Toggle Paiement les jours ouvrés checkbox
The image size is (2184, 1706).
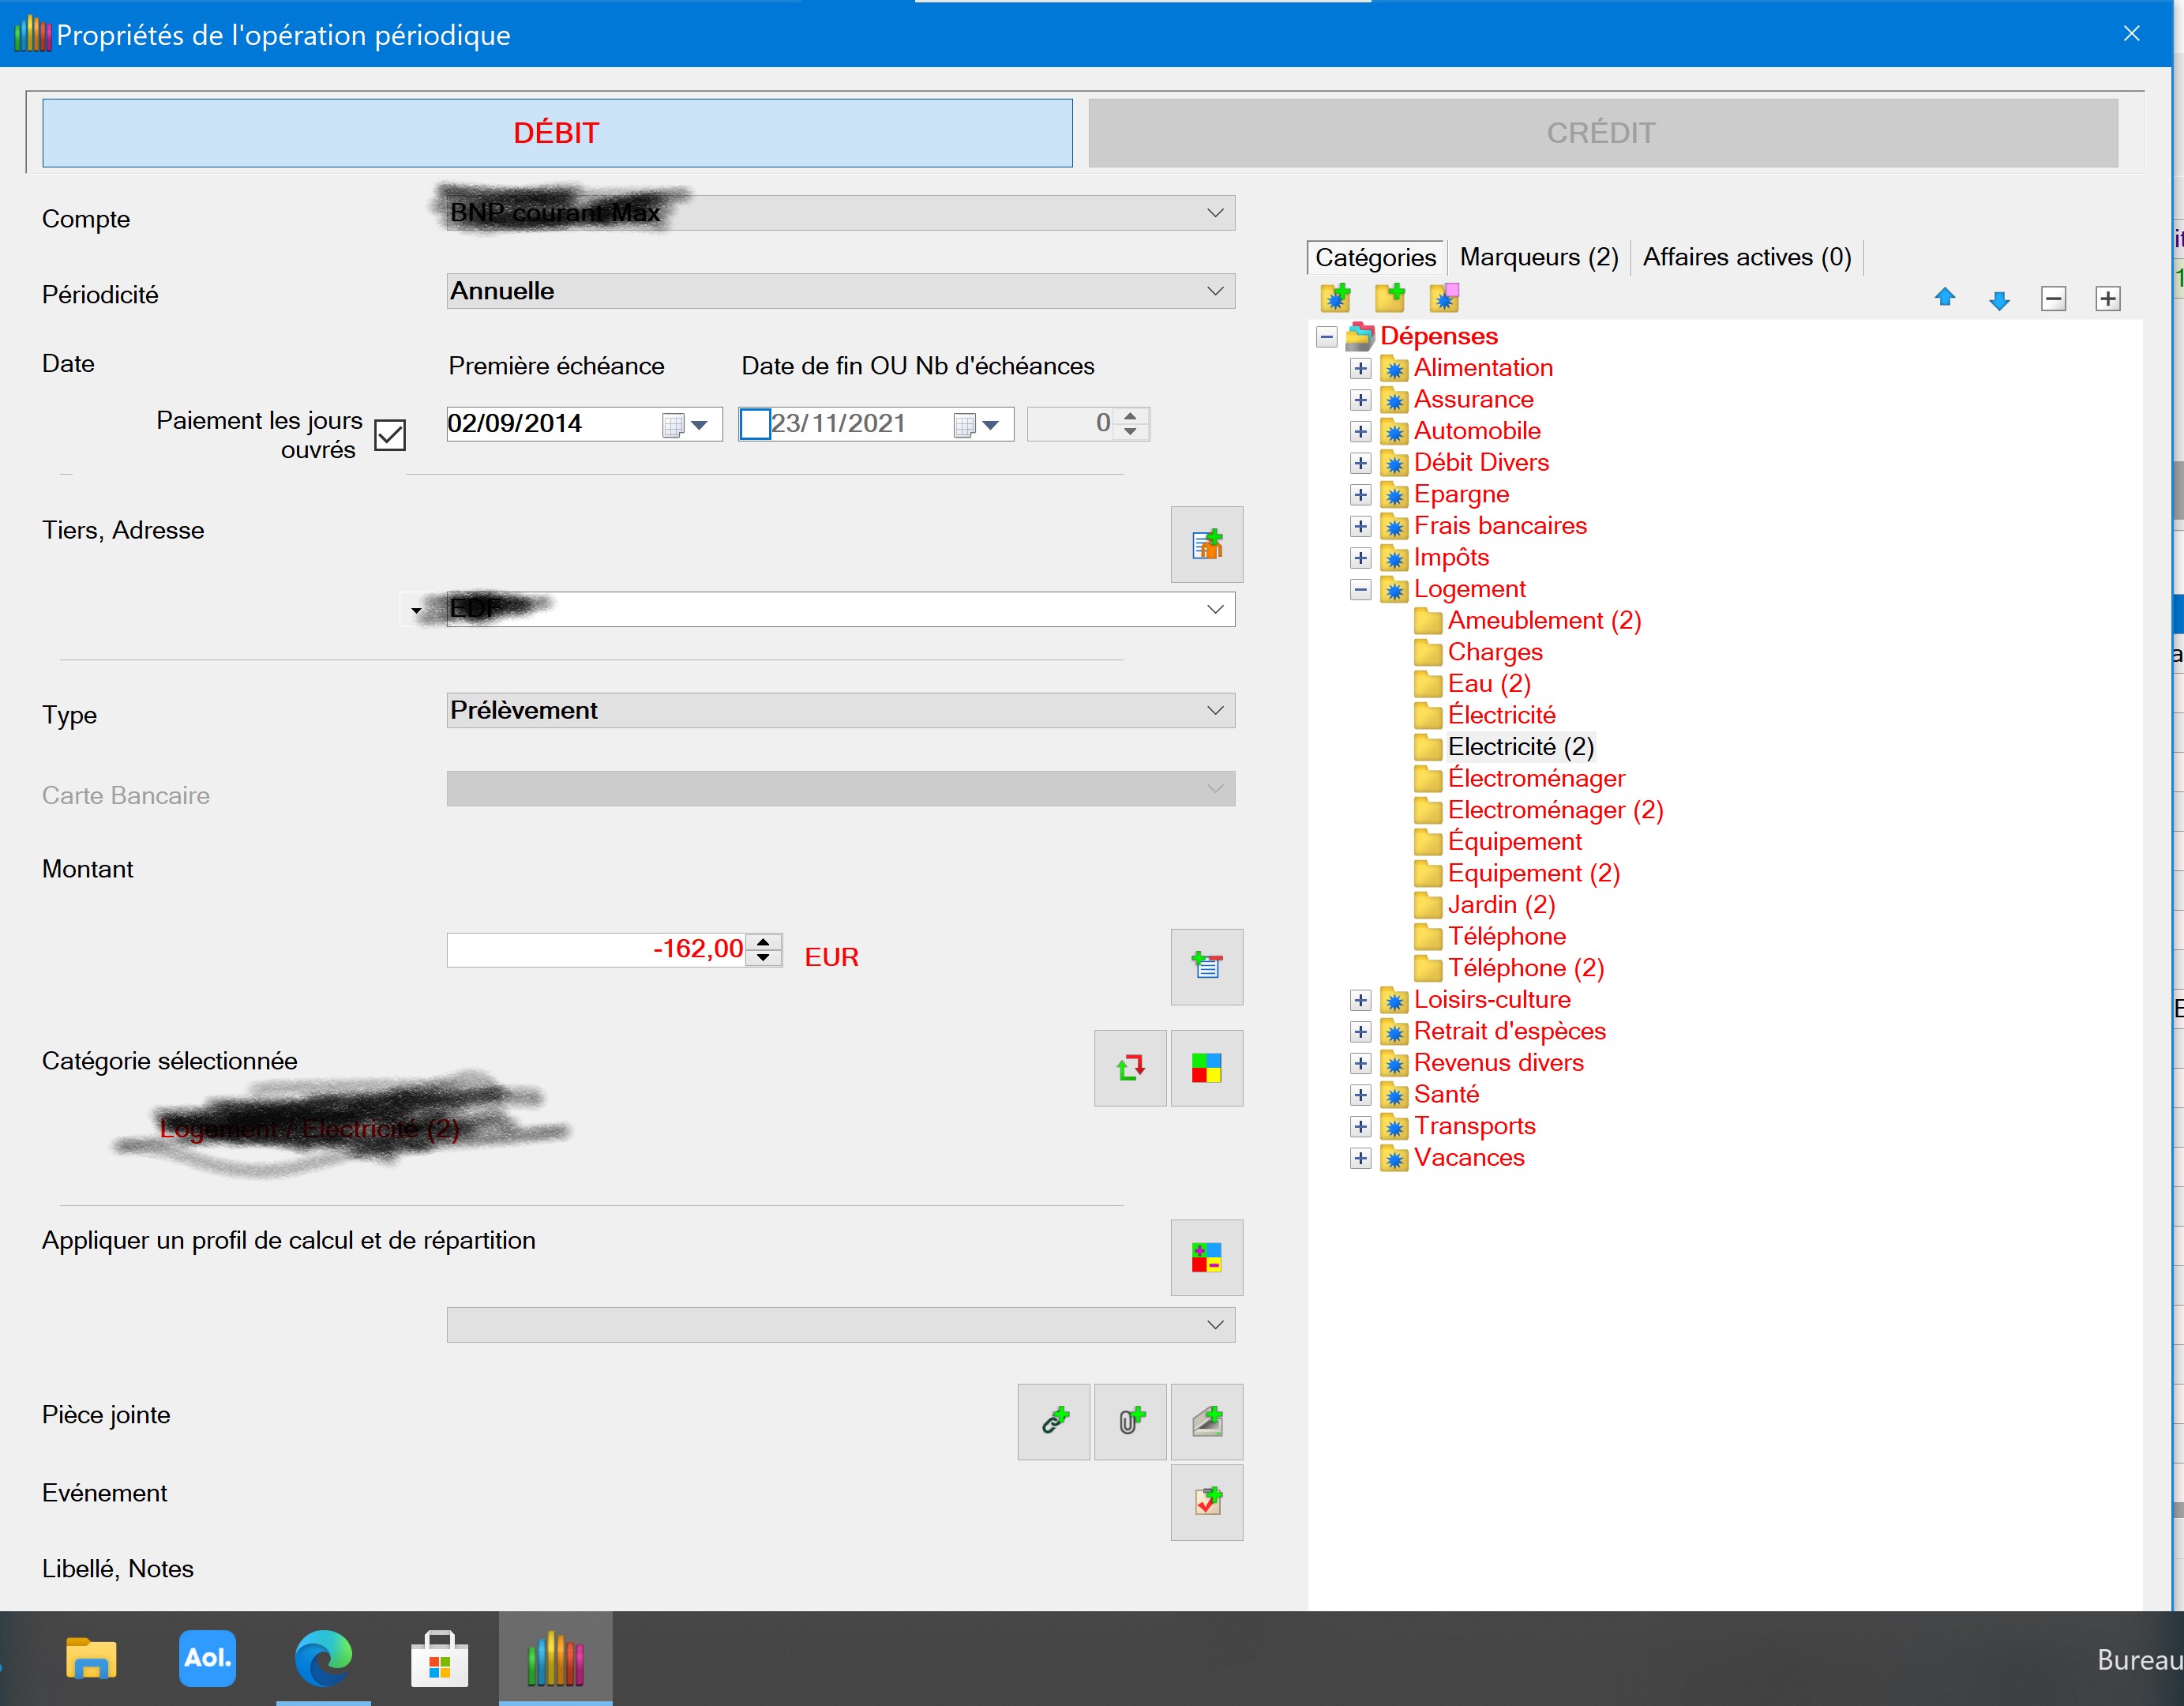(x=389, y=435)
